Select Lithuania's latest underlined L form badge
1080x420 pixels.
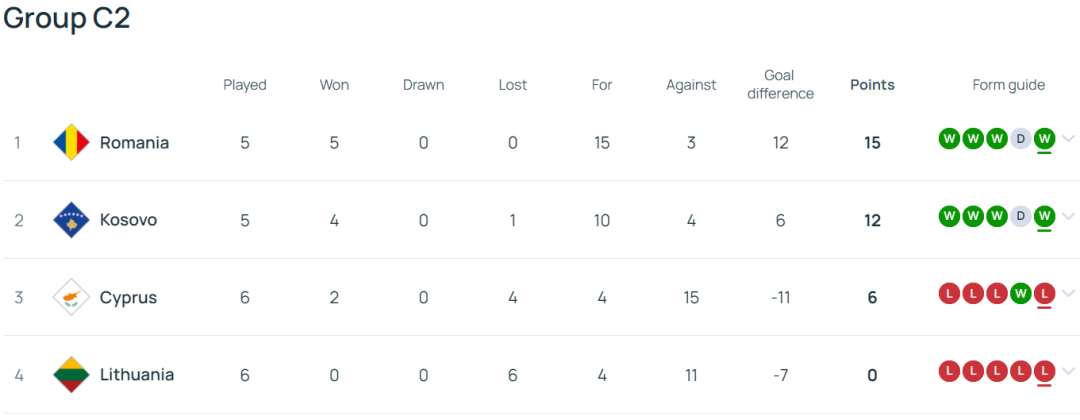click(1045, 372)
